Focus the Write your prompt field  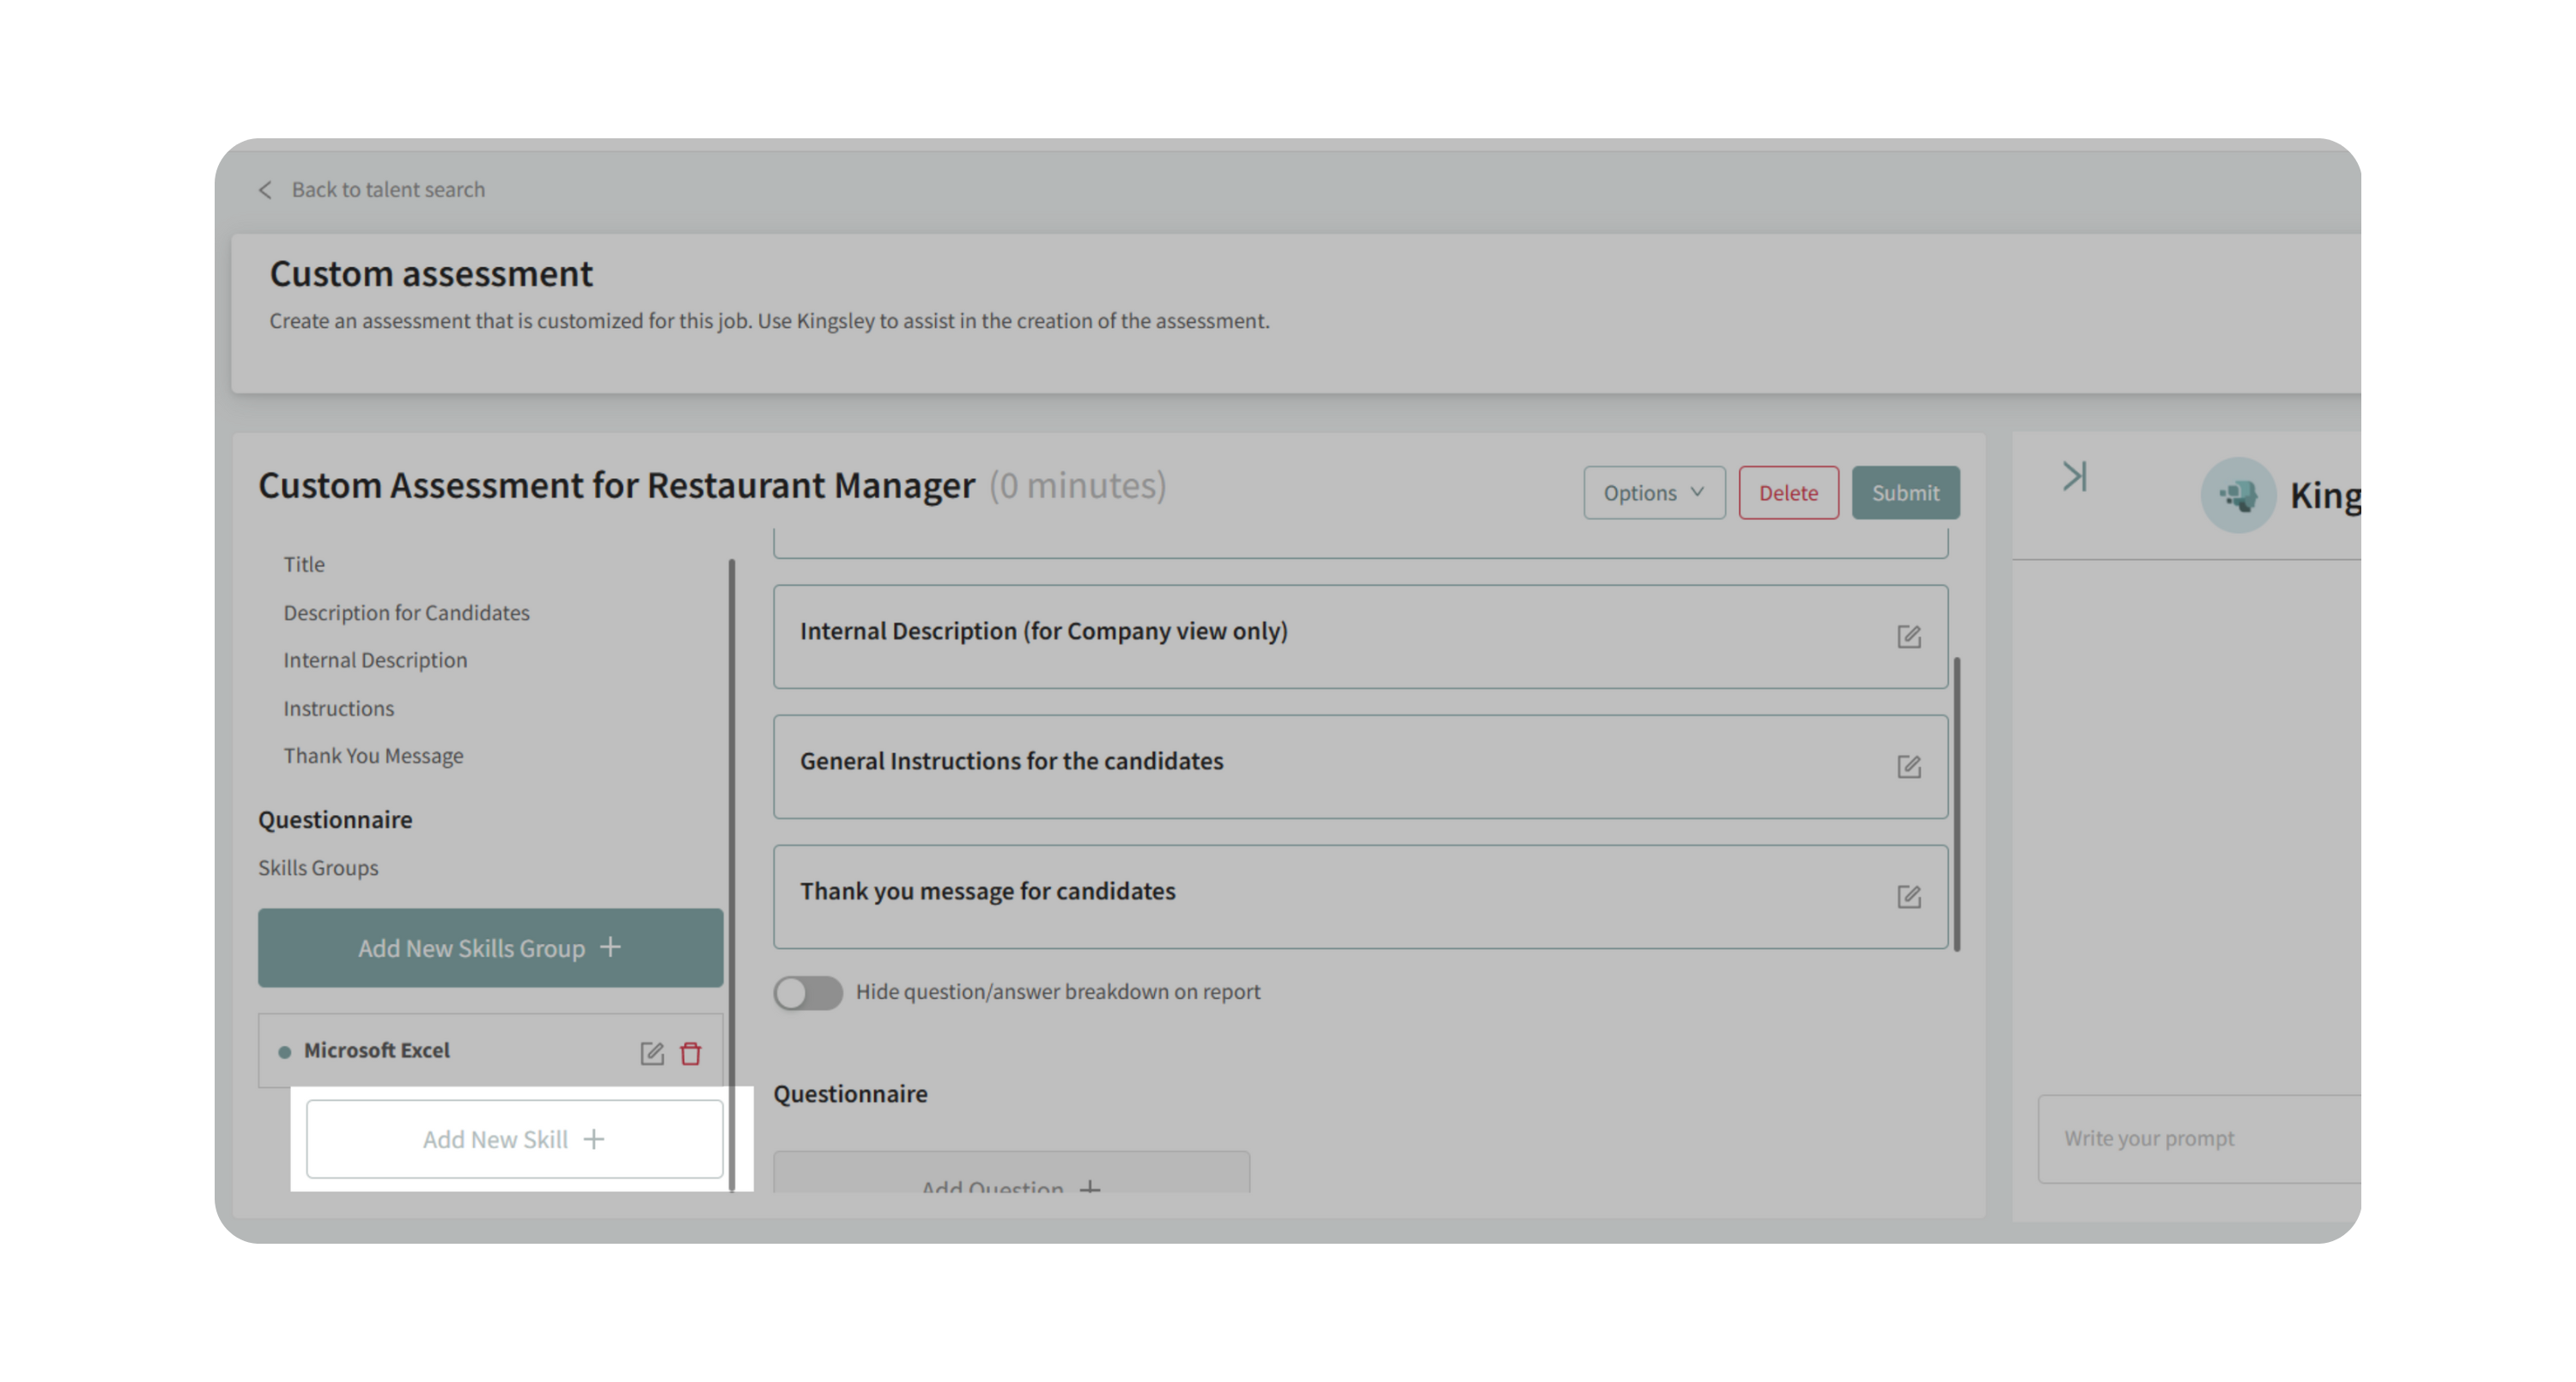click(x=2200, y=1139)
